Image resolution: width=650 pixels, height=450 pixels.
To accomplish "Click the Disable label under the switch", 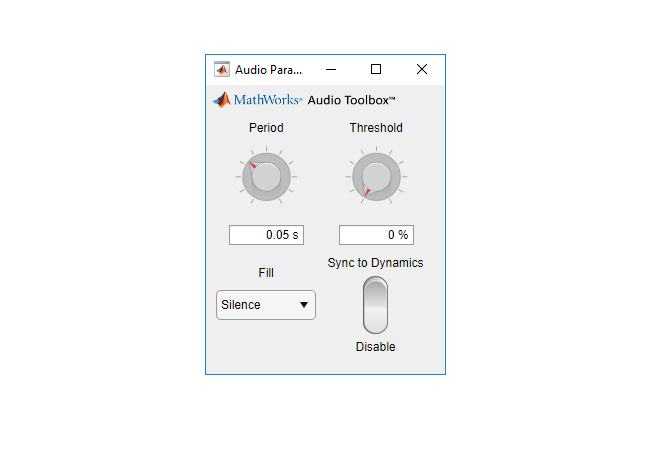I will [x=375, y=347].
